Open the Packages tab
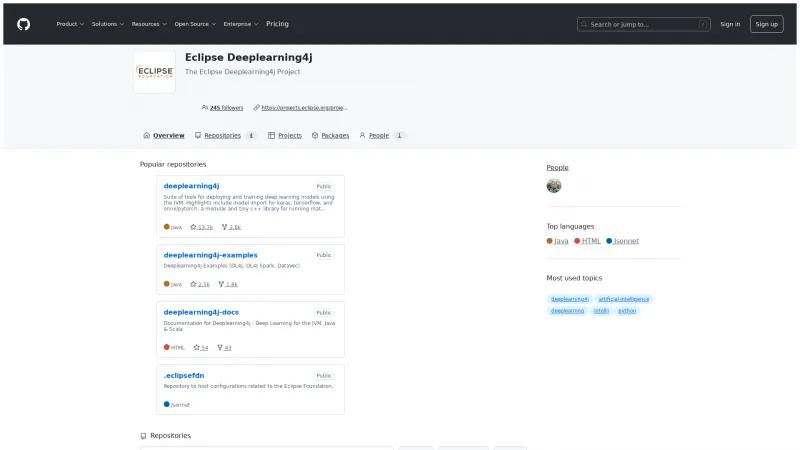This screenshot has height=450, width=800. click(331, 135)
